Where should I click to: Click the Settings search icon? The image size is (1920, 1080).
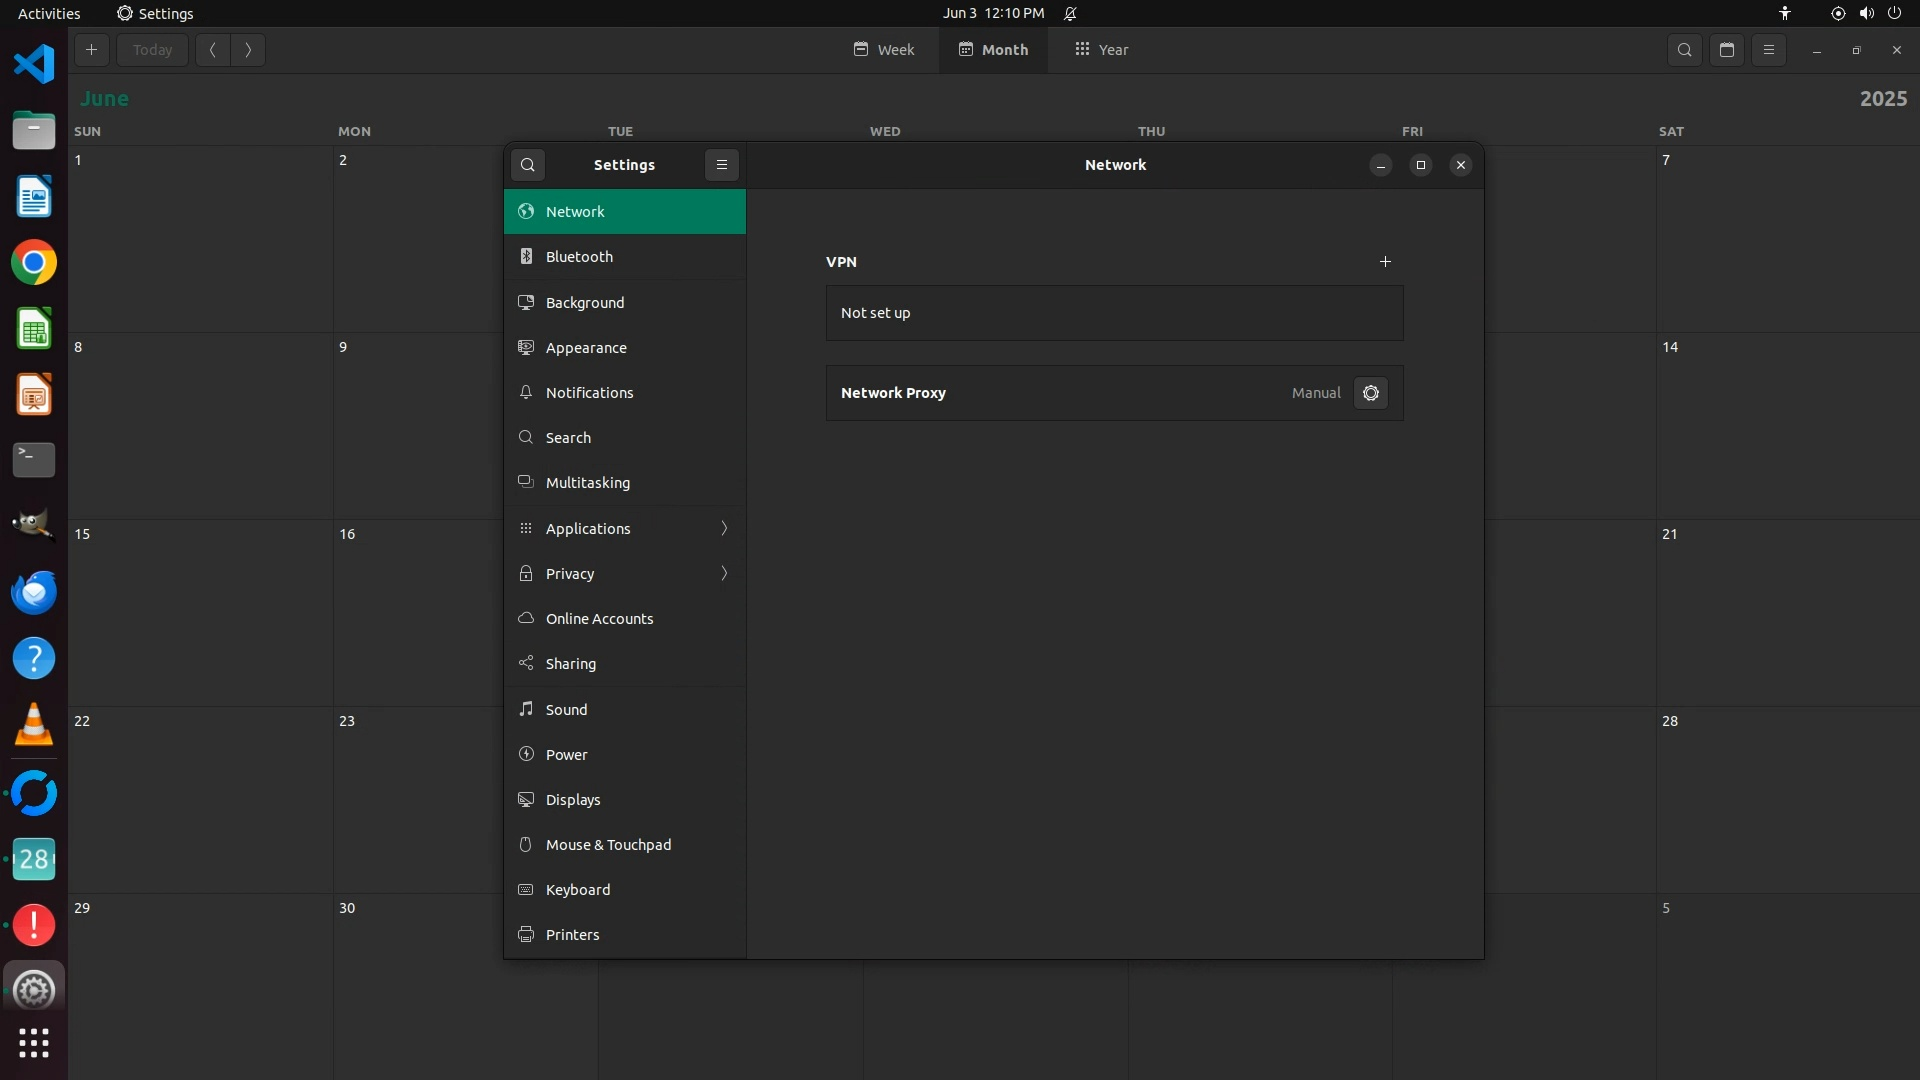coord(528,165)
